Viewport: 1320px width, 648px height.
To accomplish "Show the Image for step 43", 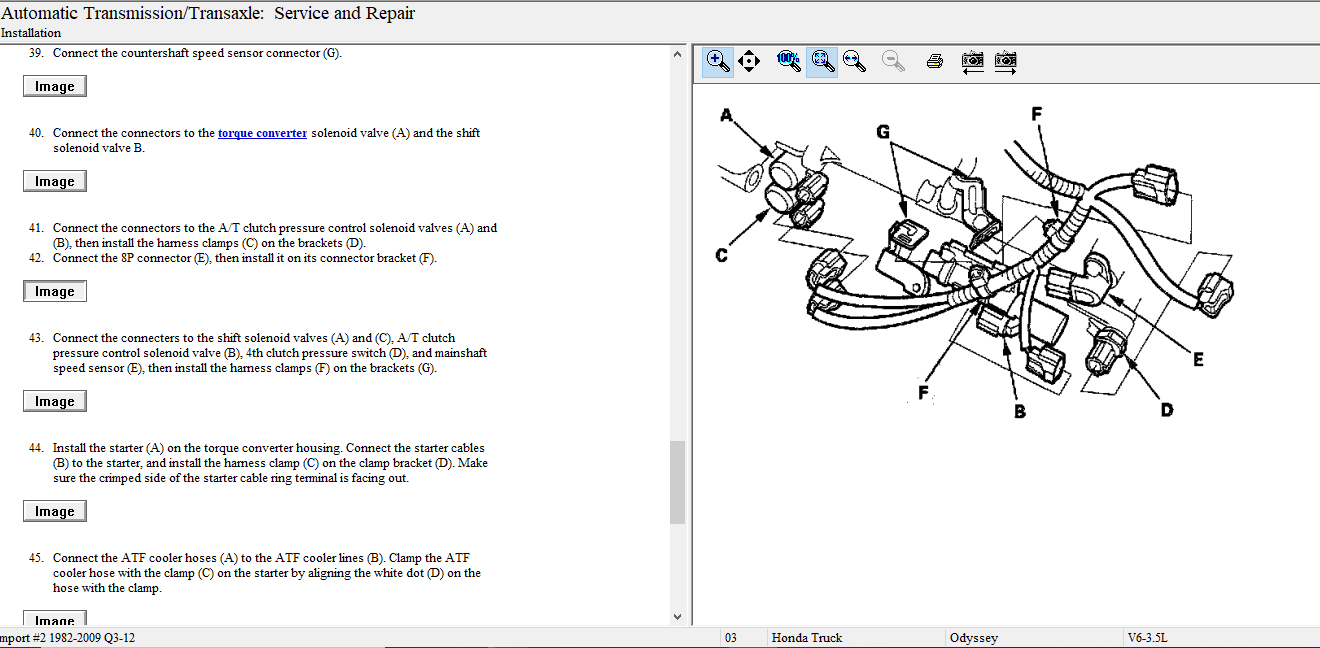I will (x=55, y=402).
